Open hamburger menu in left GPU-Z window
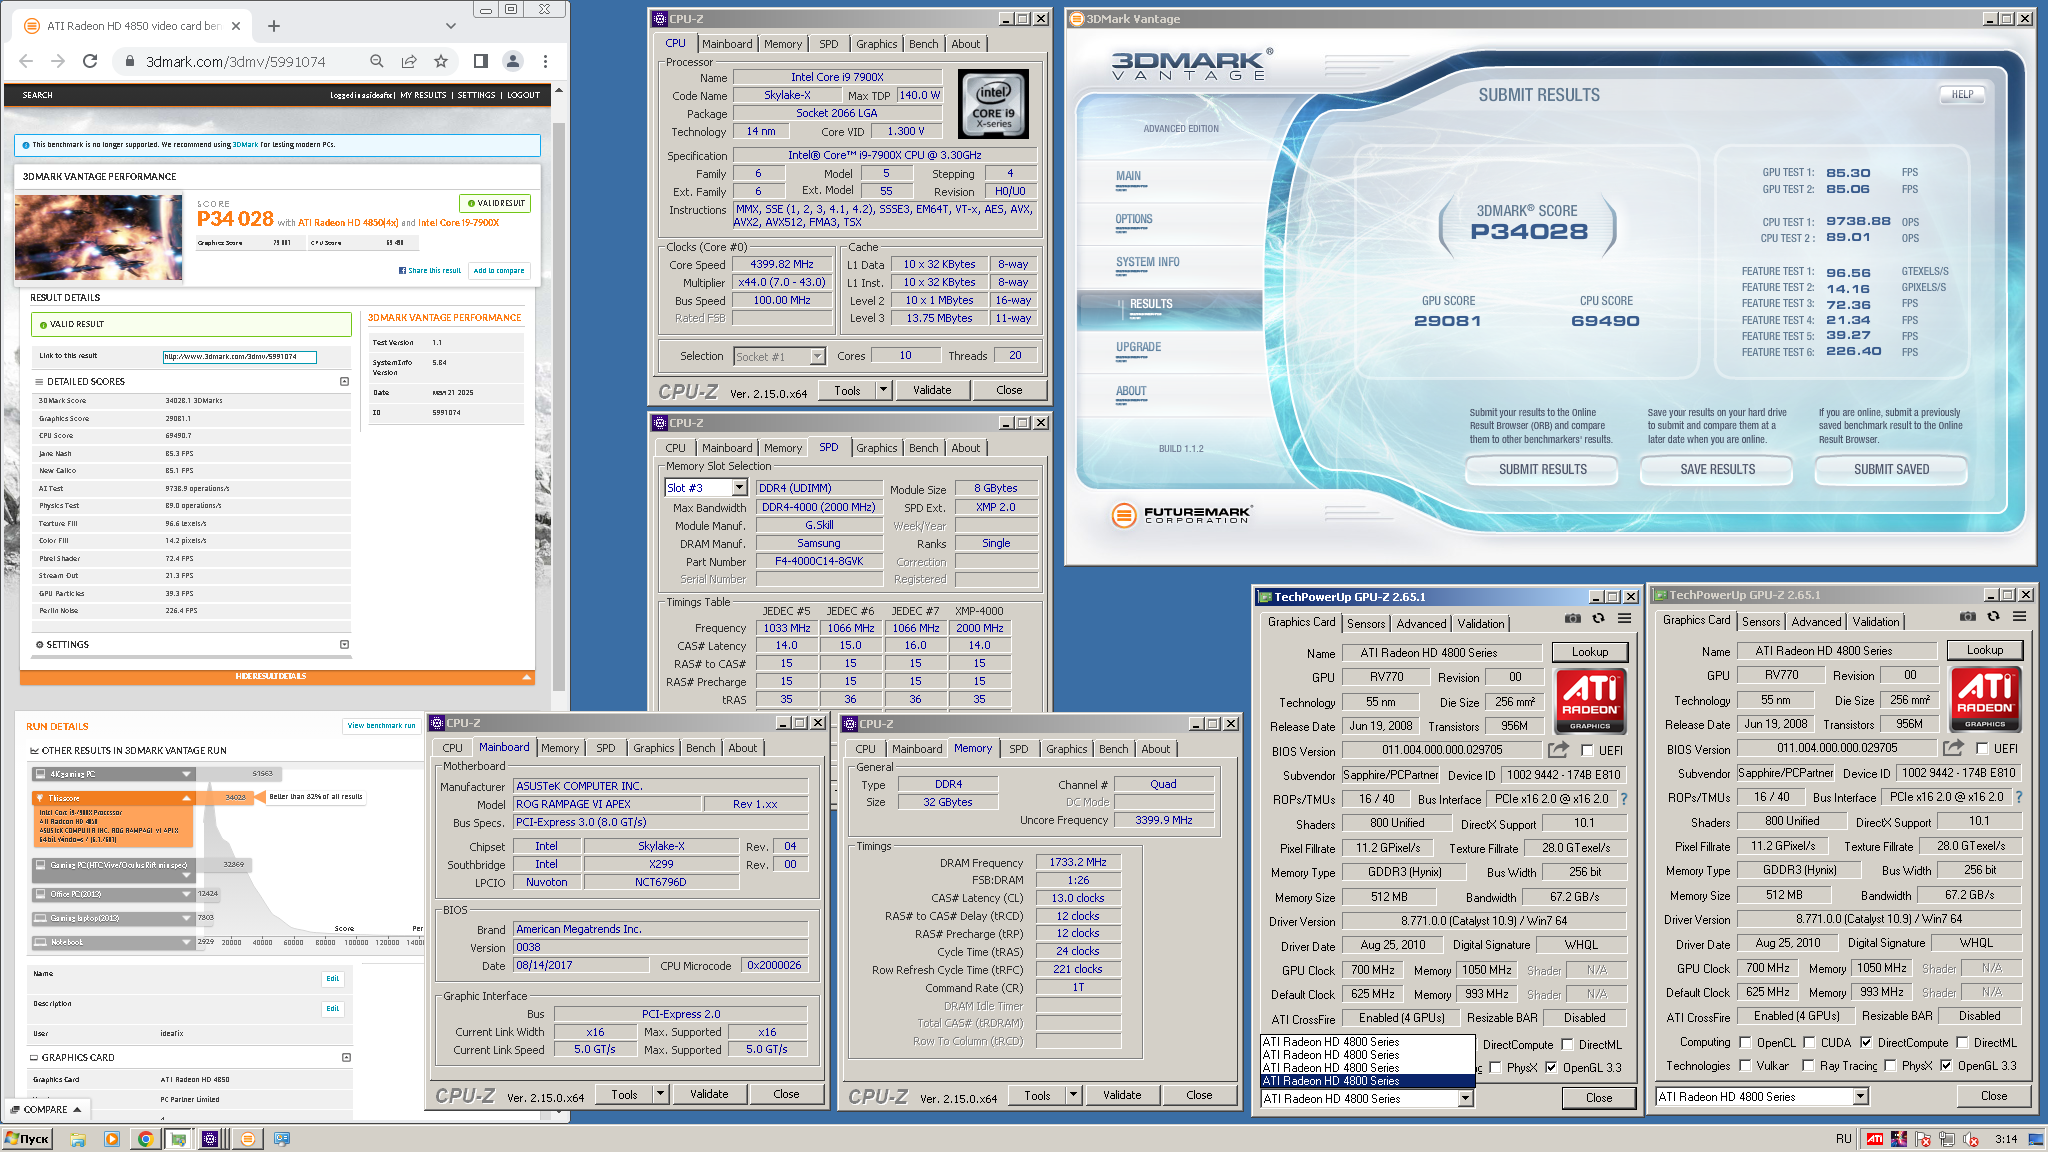The image size is (2048, 1152). [1625, 619]
